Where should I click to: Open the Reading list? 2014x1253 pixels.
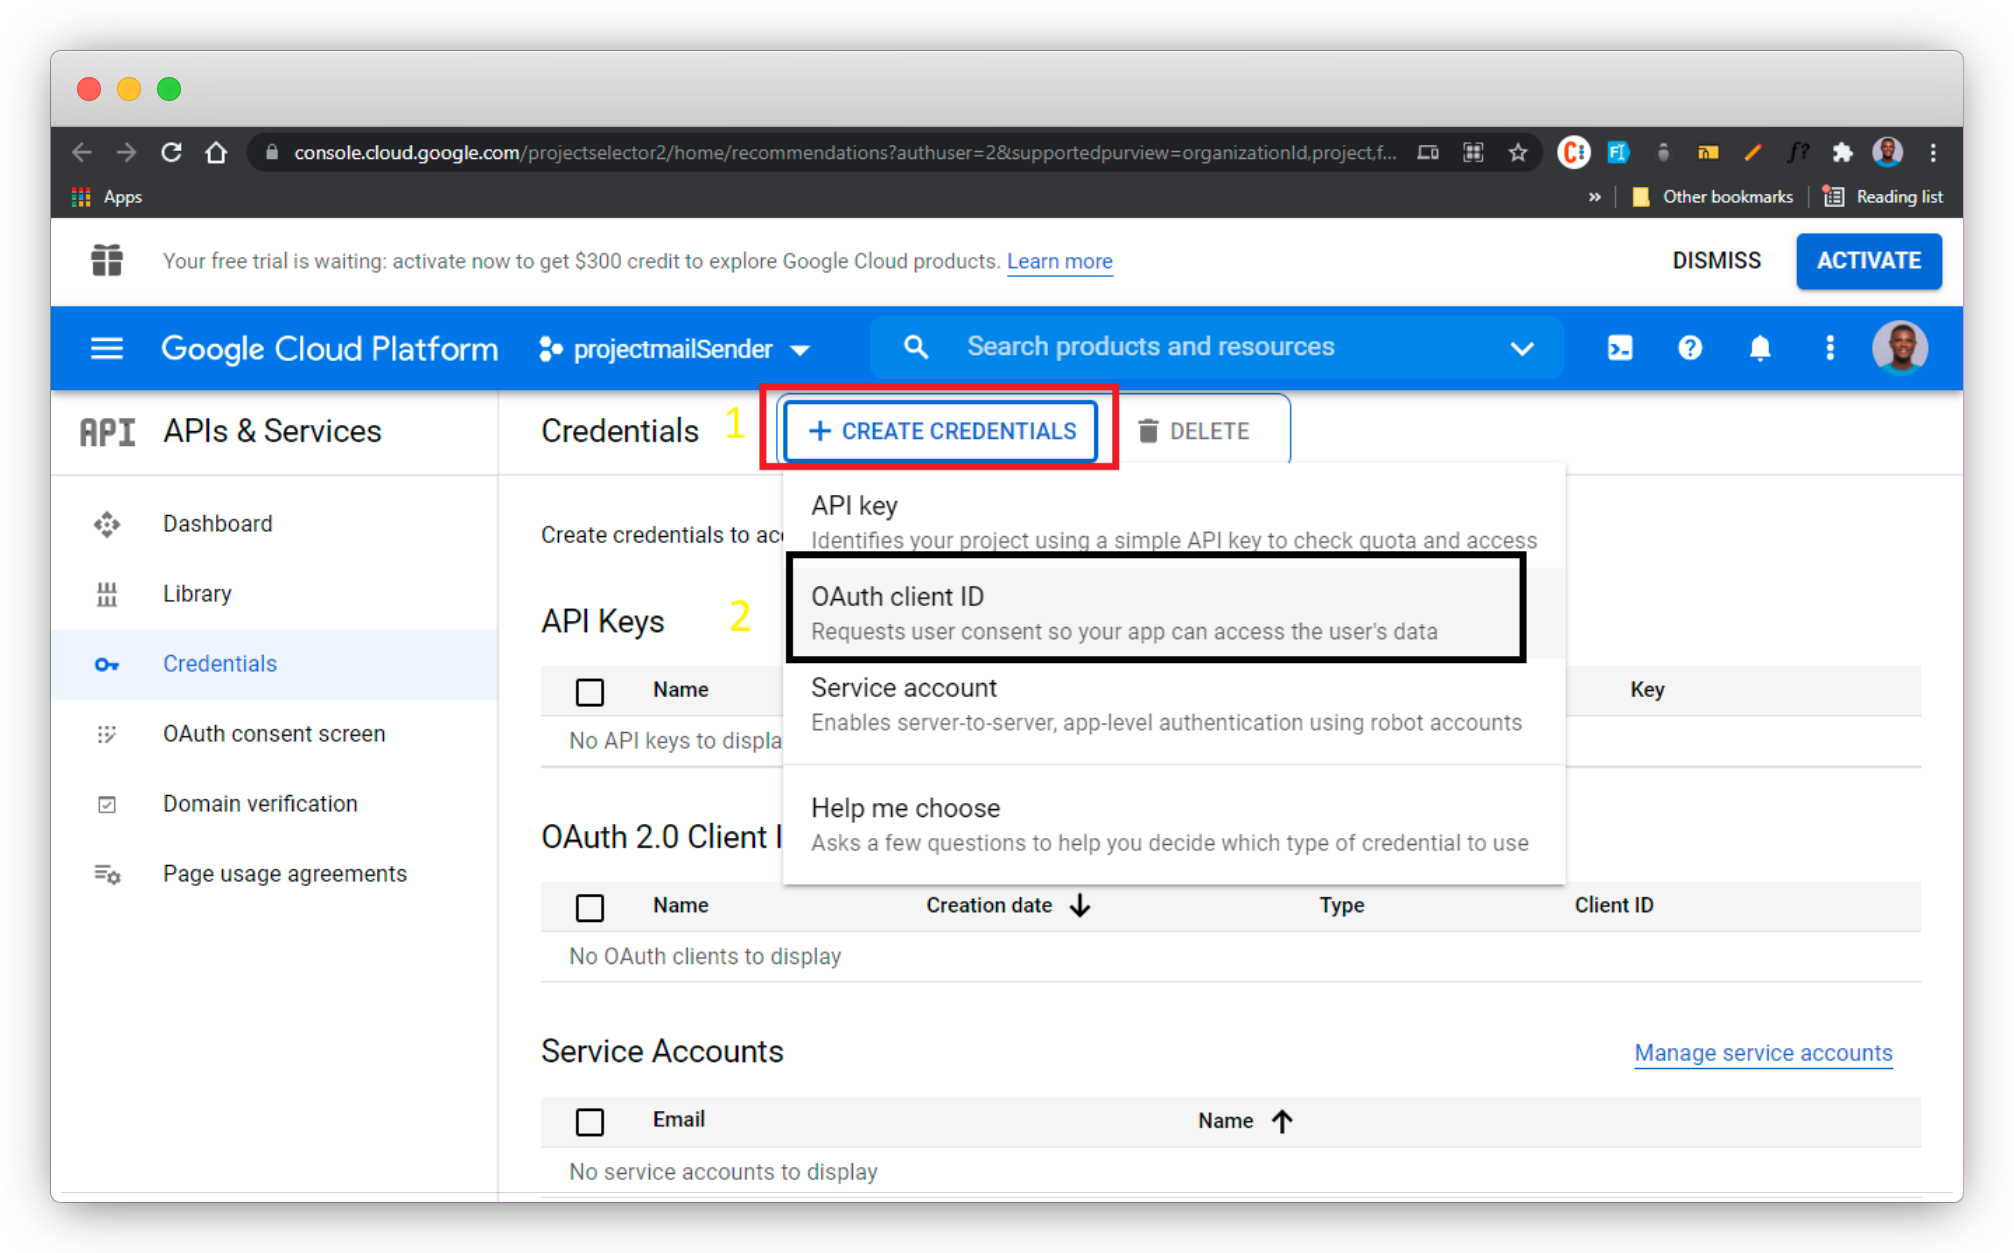click(x=1883, y=197)
